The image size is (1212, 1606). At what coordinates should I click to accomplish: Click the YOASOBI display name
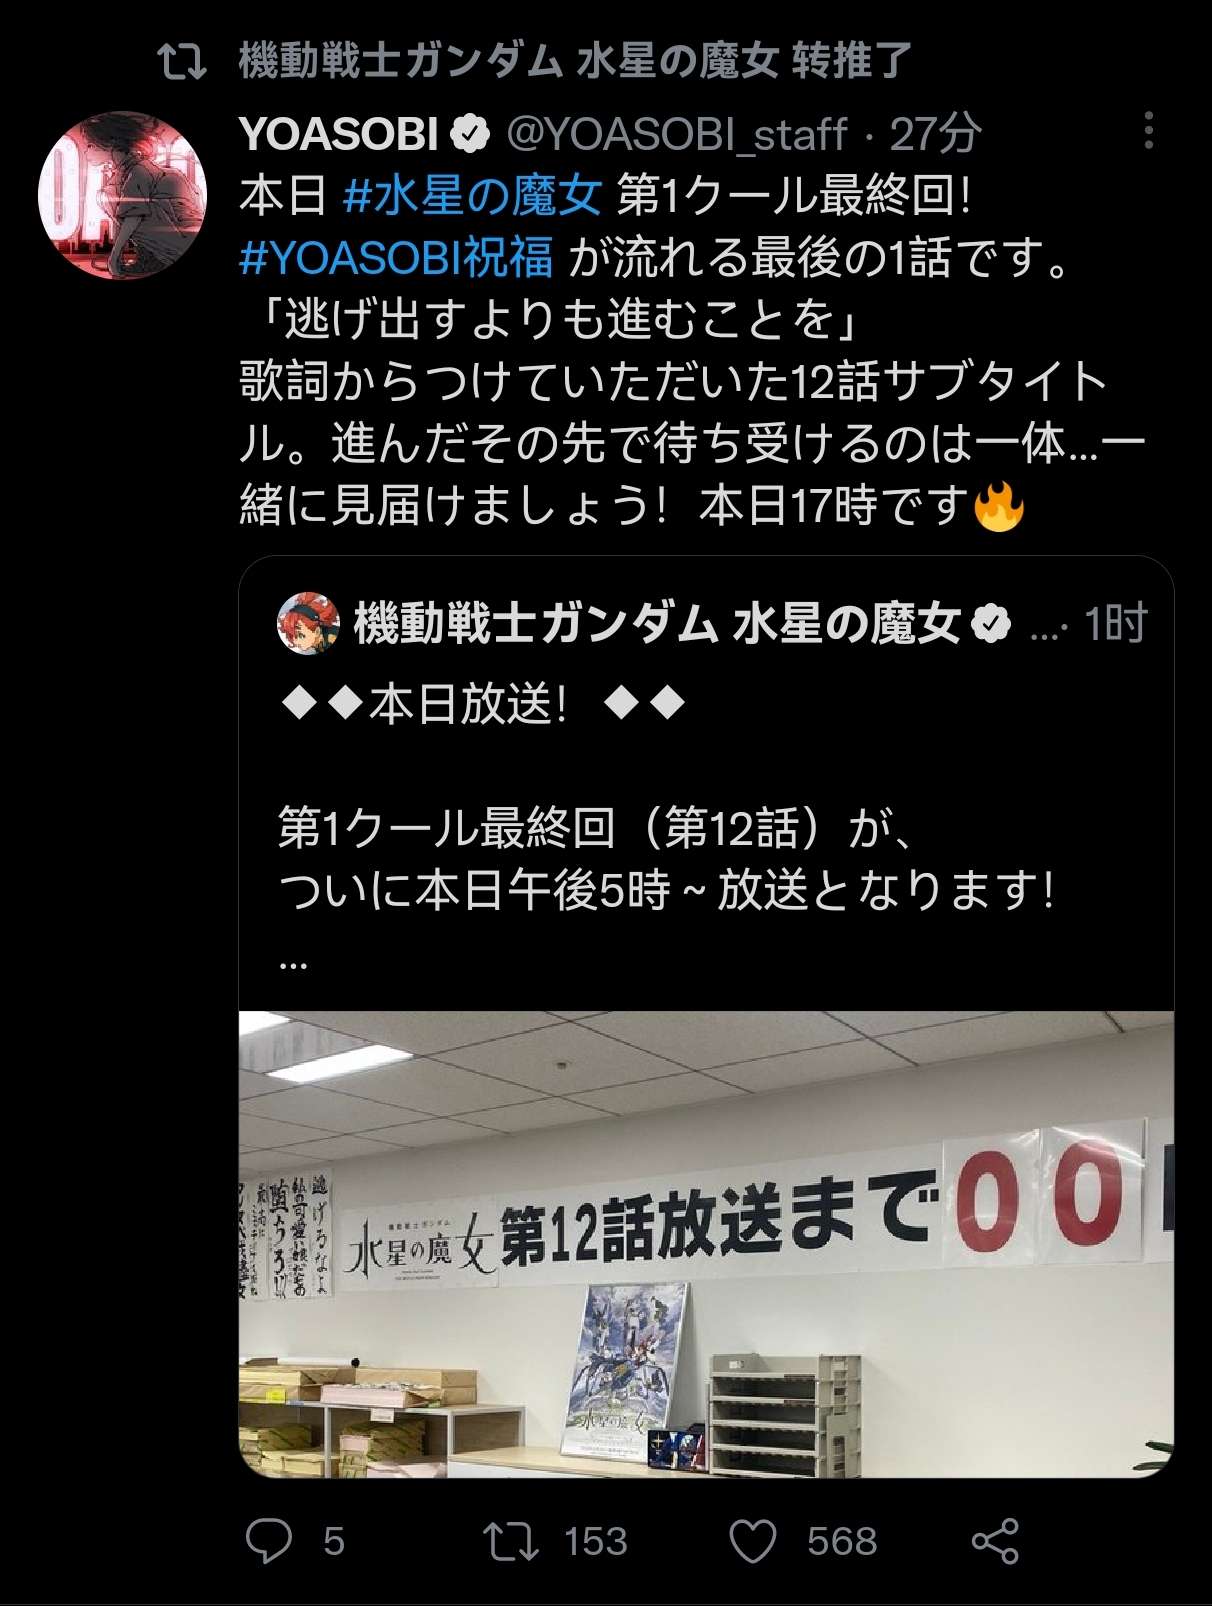click(339, 134)
